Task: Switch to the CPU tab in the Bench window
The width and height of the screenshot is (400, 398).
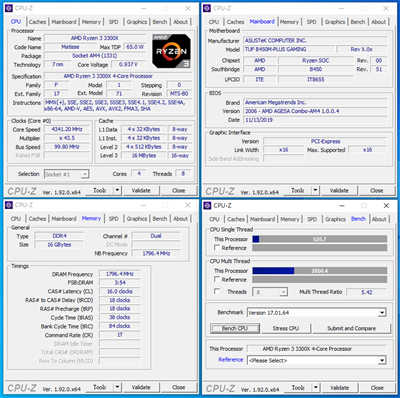Action: click(214, 219)
